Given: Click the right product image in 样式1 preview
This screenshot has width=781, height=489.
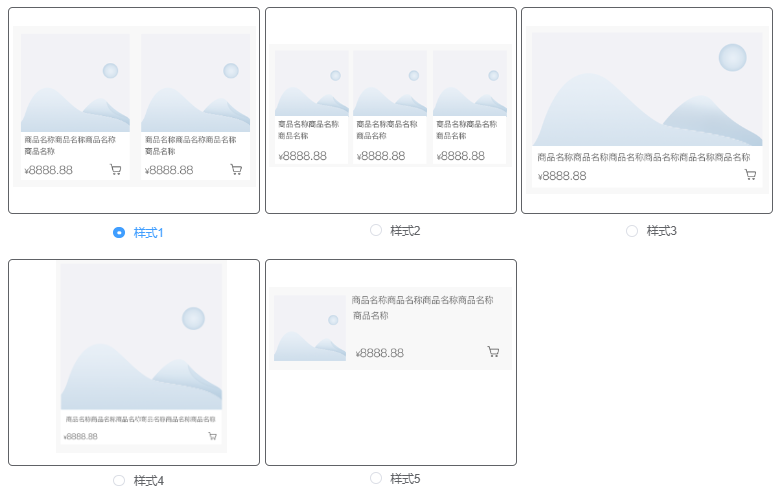Looking at the screenshot, I should (195, 83).
